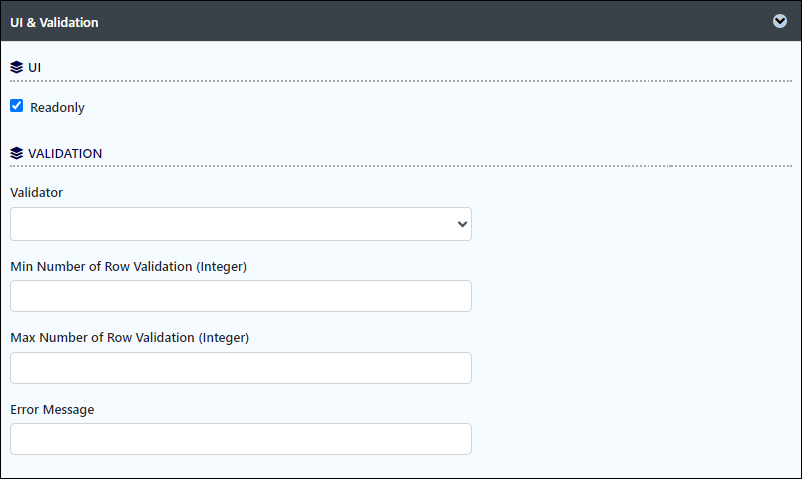Focus the Min Number of Row Validation field
This screenshot has width=802, height=479.
tap(241, 296)
